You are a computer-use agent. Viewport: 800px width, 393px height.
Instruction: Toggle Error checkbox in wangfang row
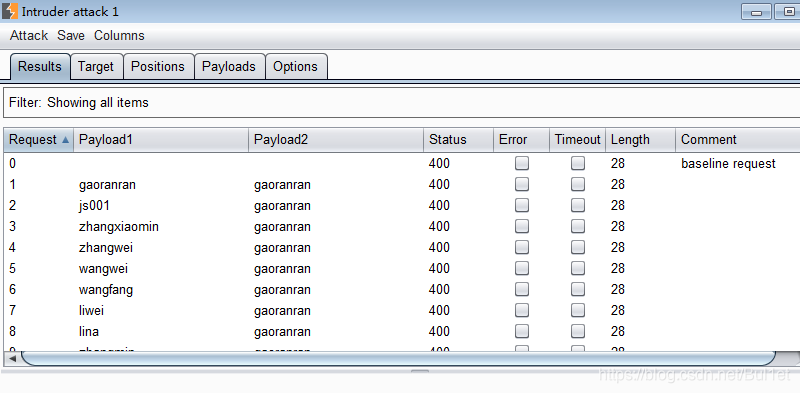(x=522, y=289)
